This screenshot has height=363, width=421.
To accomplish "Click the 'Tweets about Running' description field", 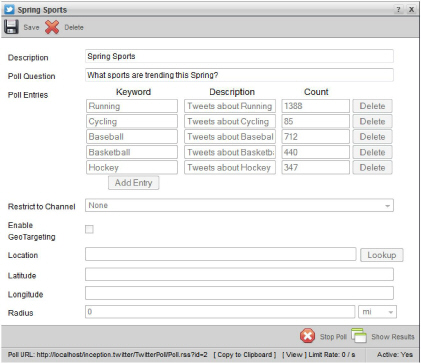I will [x=230, y=106].
